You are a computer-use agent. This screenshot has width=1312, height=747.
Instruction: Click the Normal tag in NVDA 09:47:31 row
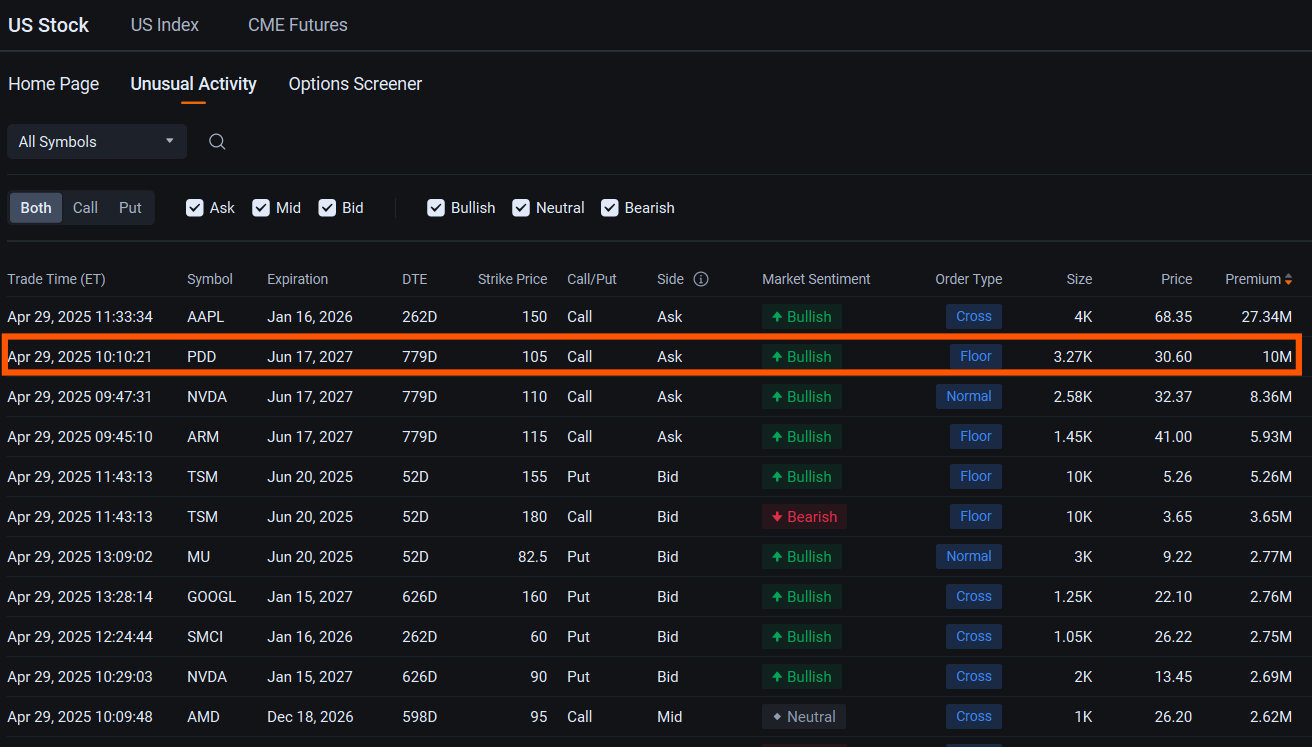coord(969,397)
